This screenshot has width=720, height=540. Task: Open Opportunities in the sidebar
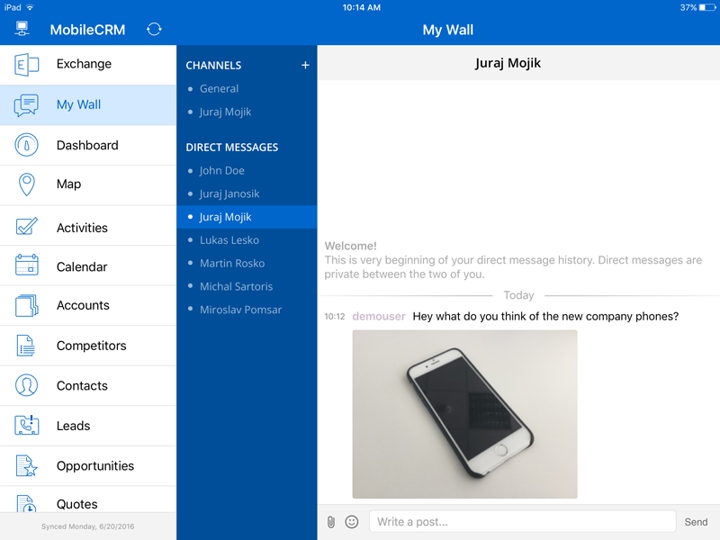95,466
